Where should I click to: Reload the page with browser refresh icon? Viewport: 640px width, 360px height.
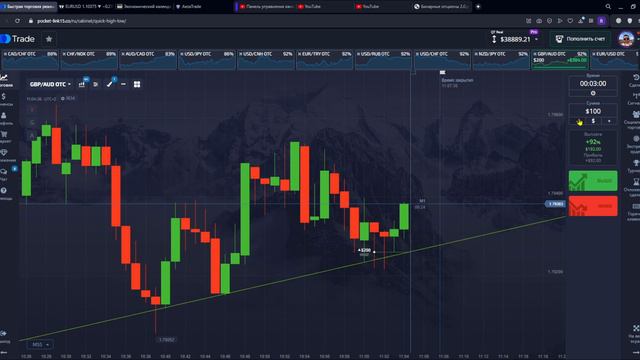click(17, 21)
